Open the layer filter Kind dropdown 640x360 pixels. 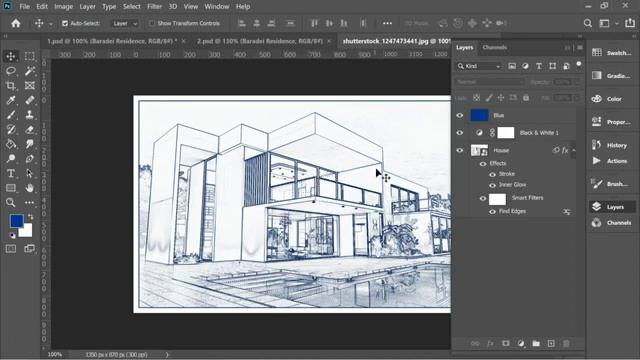(479, 66)
